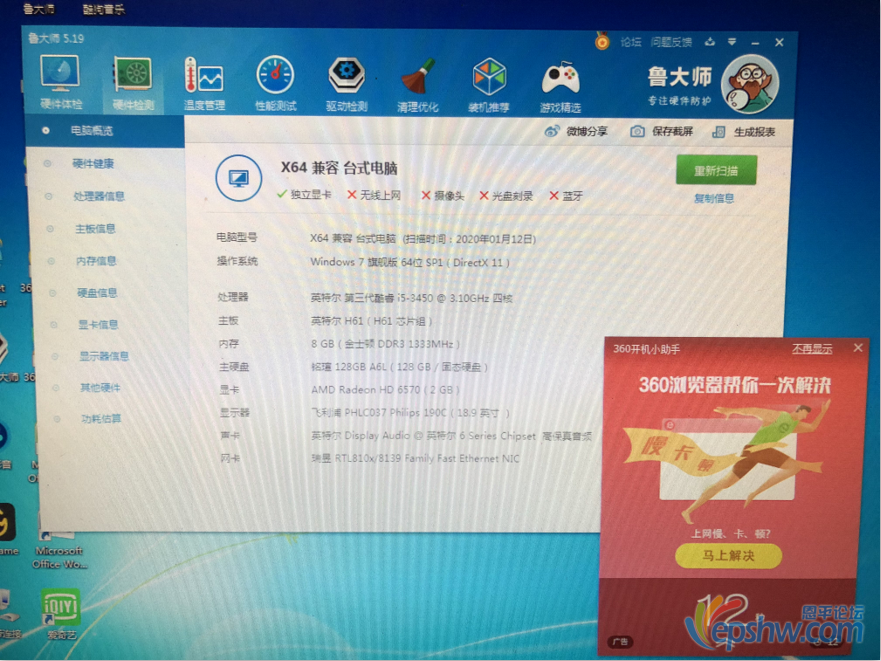Click 不再显示 in 360 popup

pyautogui.click(x=812, y=348)
